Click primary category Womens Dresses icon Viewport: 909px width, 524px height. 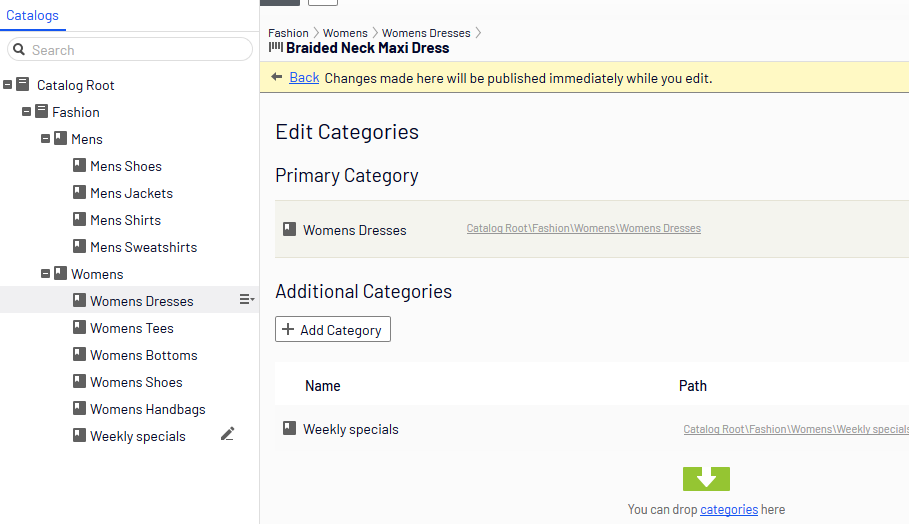pyautogui.click(x=289, y=229)
